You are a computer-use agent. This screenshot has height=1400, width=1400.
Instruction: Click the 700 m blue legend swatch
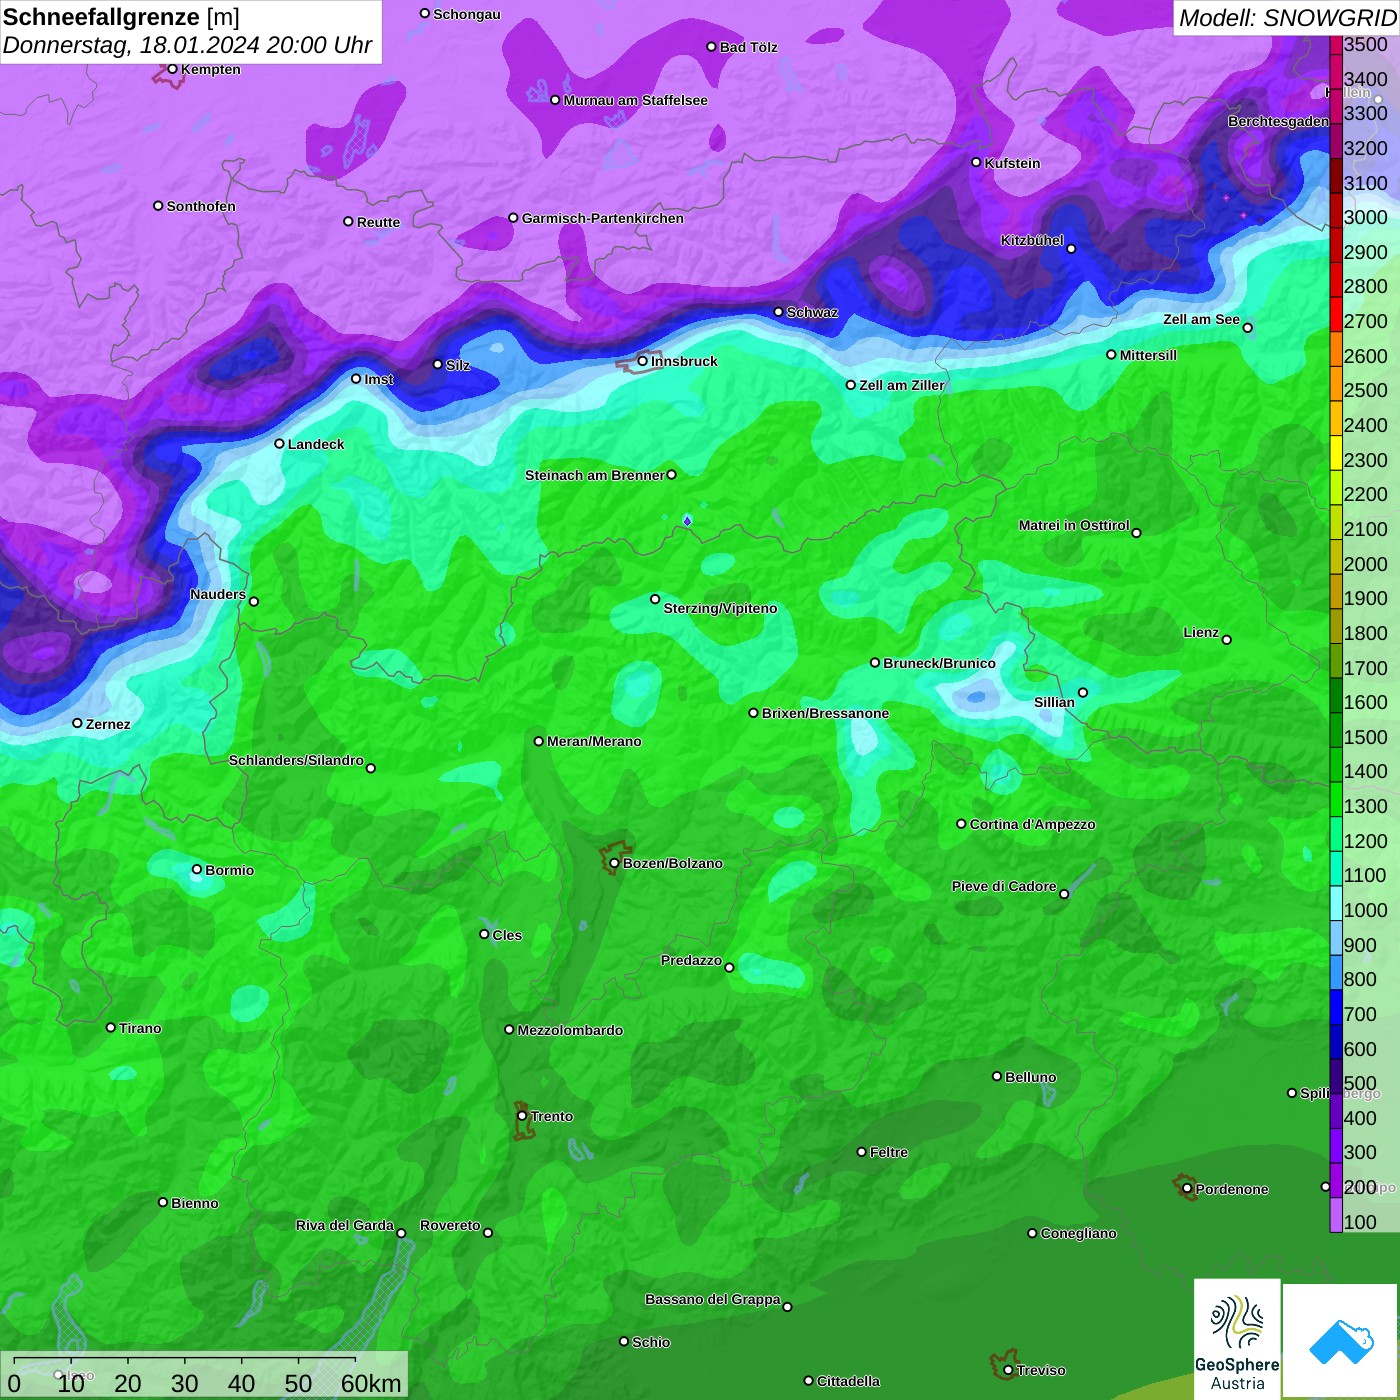(1336, 1007)
